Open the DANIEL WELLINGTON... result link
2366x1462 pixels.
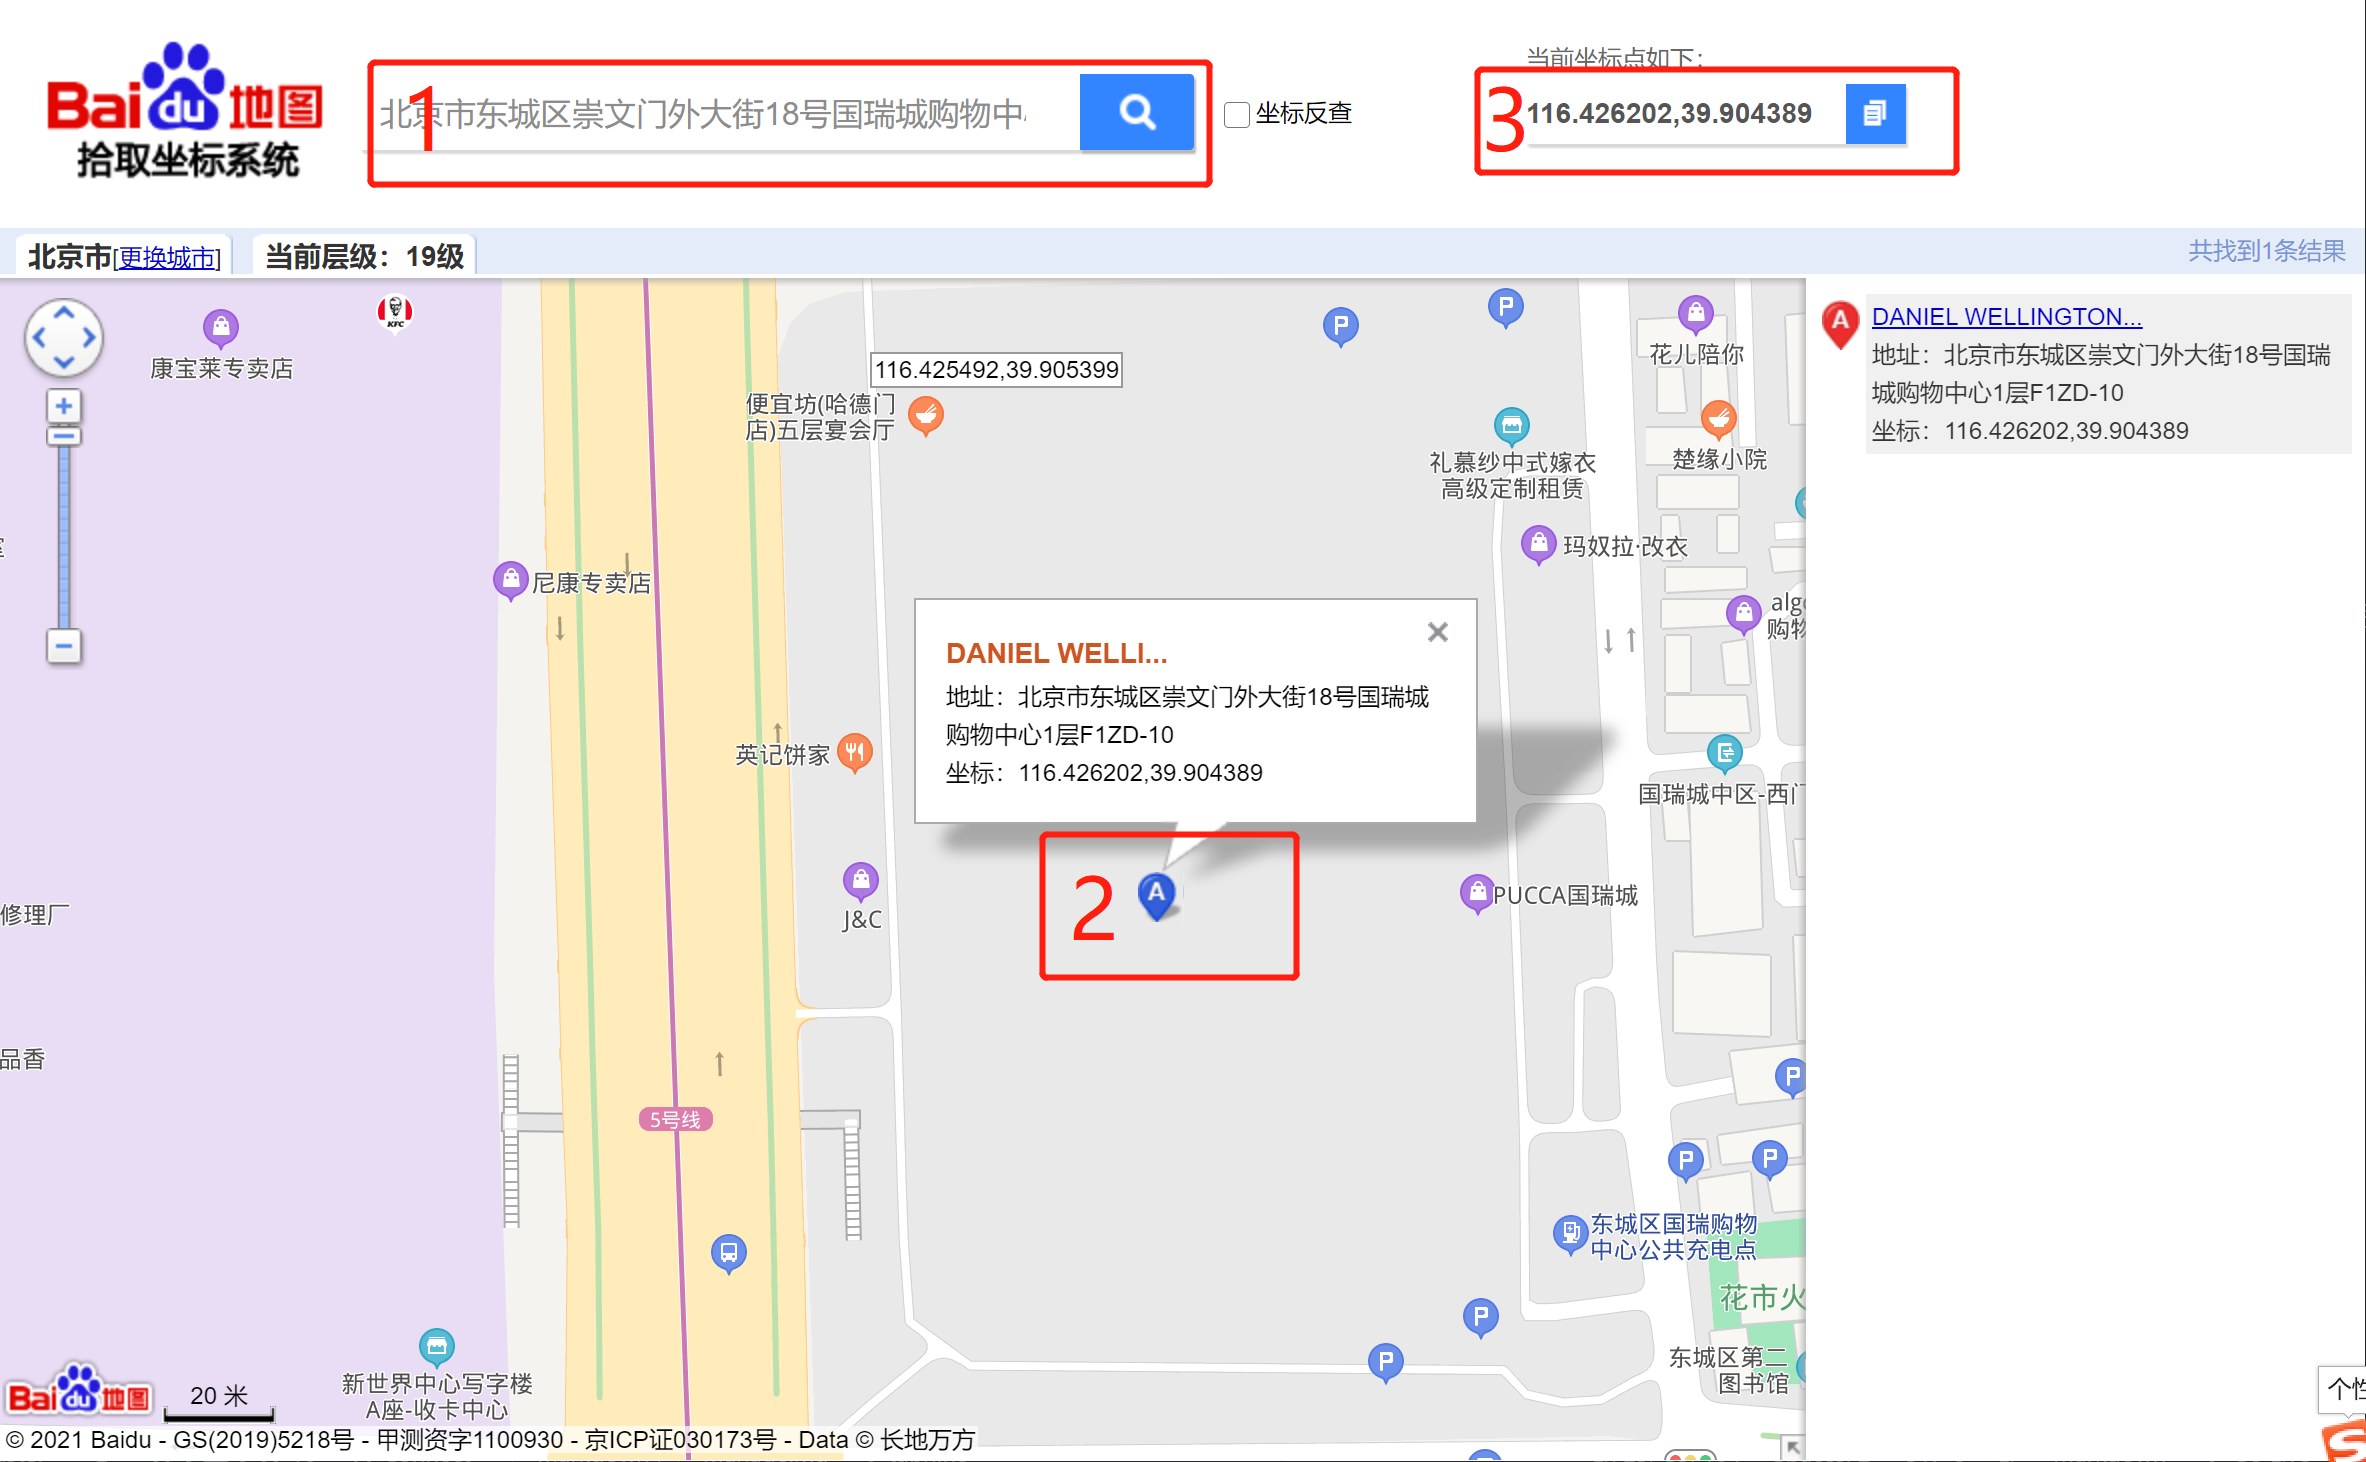[2006, 317]
